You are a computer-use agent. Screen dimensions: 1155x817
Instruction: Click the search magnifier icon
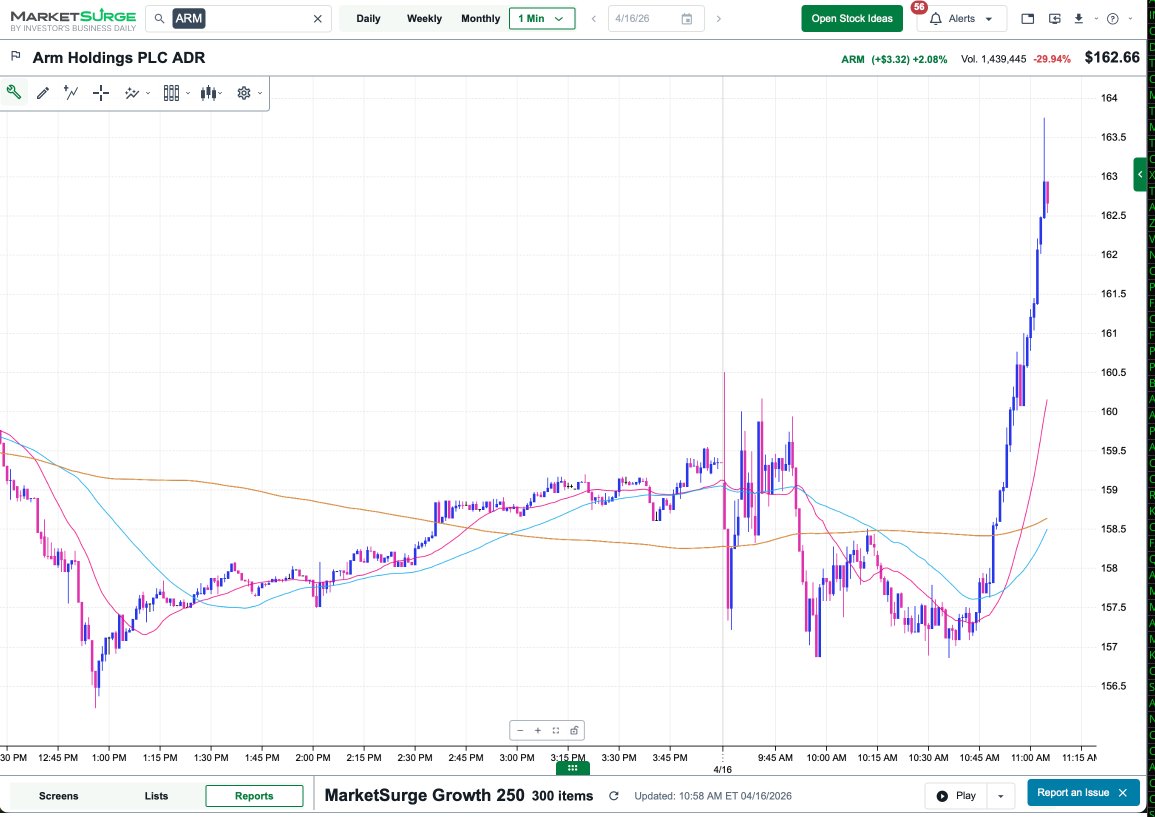(x=159, y=18)
